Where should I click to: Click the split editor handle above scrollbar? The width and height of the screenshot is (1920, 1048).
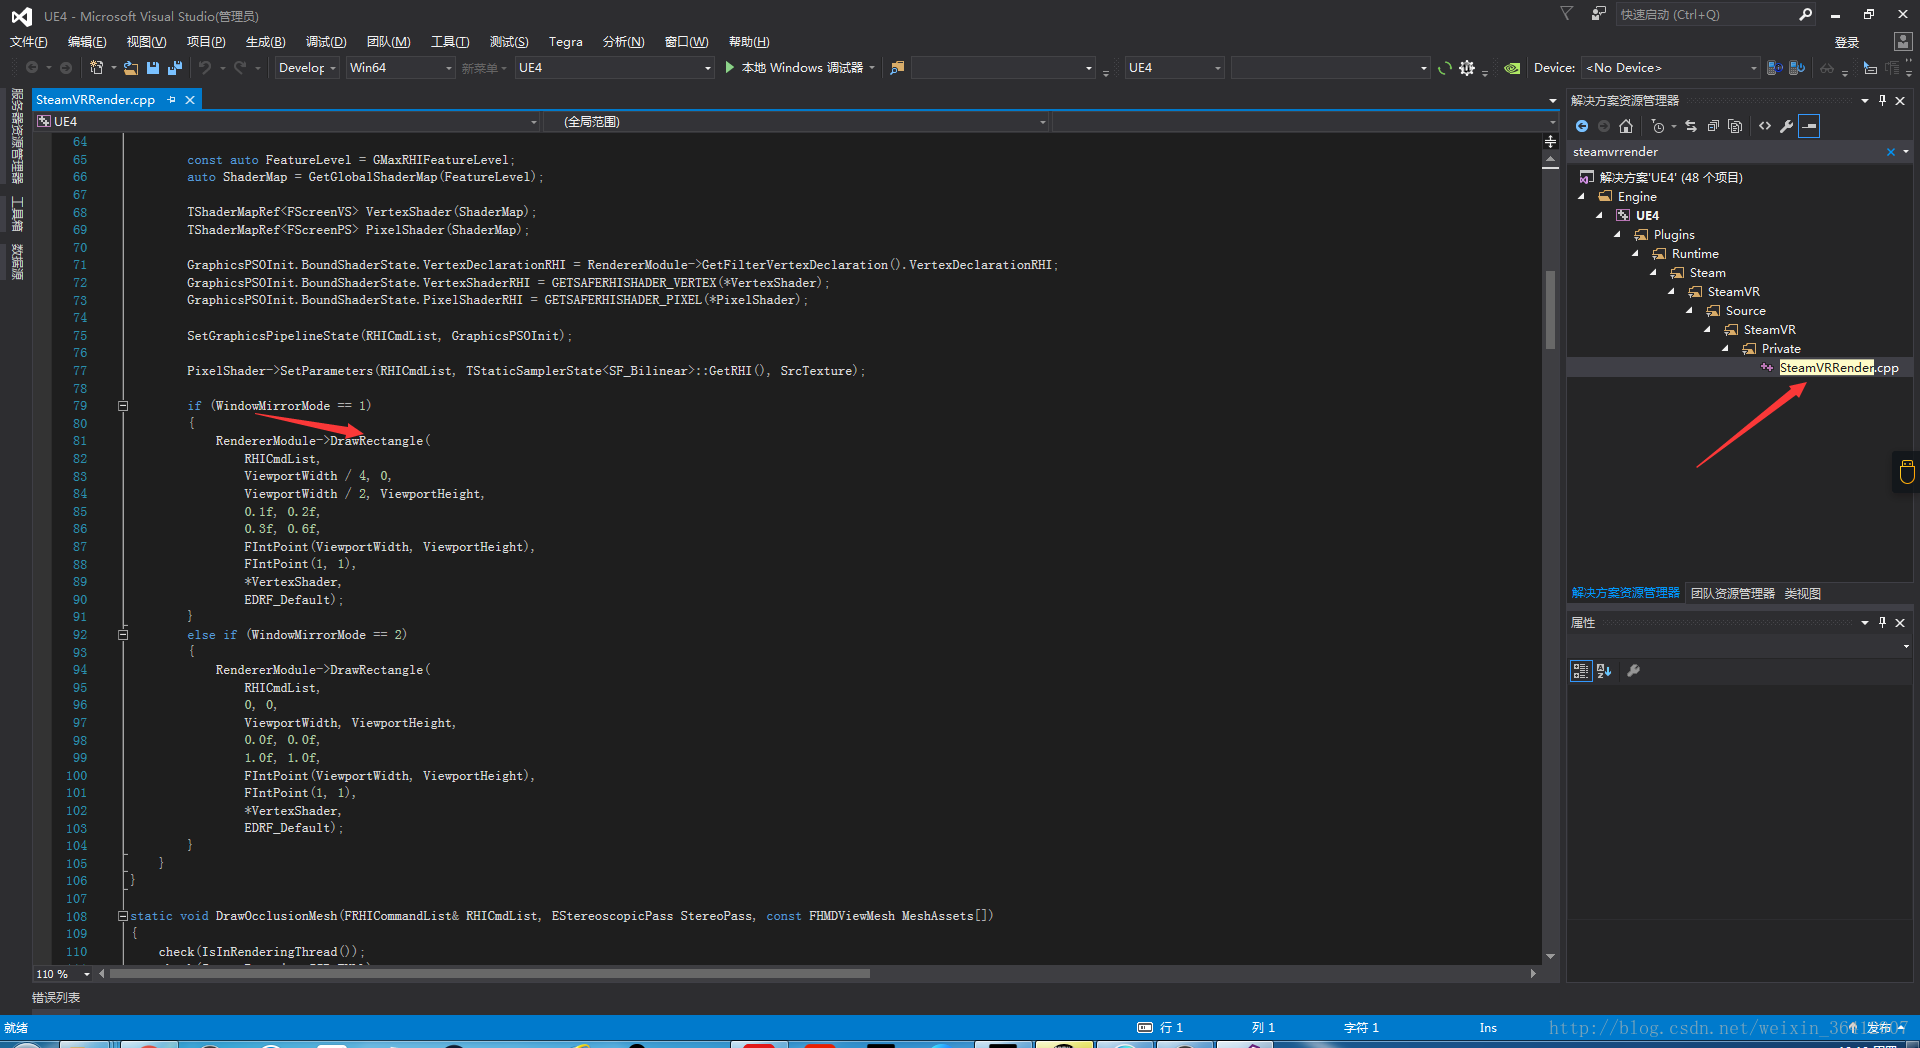(x=1550, y=142)
